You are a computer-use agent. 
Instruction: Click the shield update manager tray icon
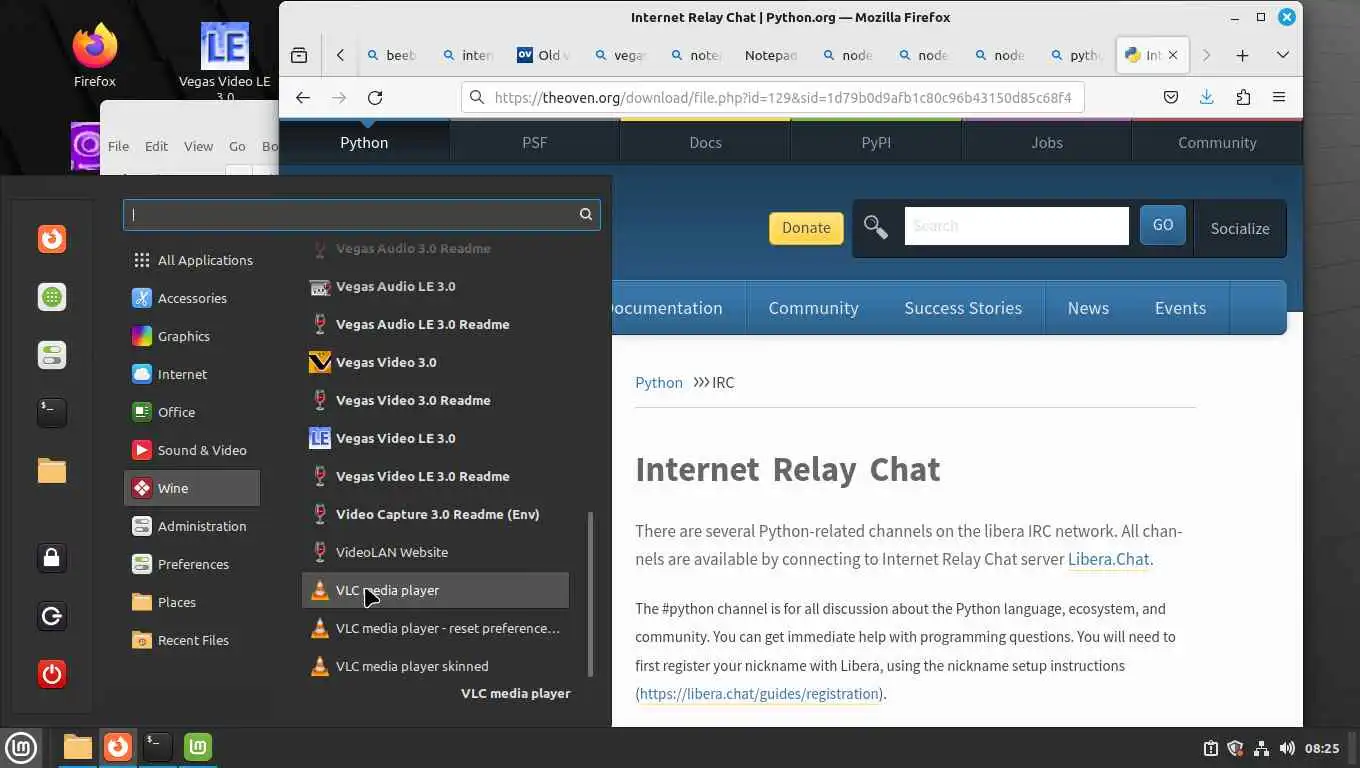click(x=1235, y=748)
